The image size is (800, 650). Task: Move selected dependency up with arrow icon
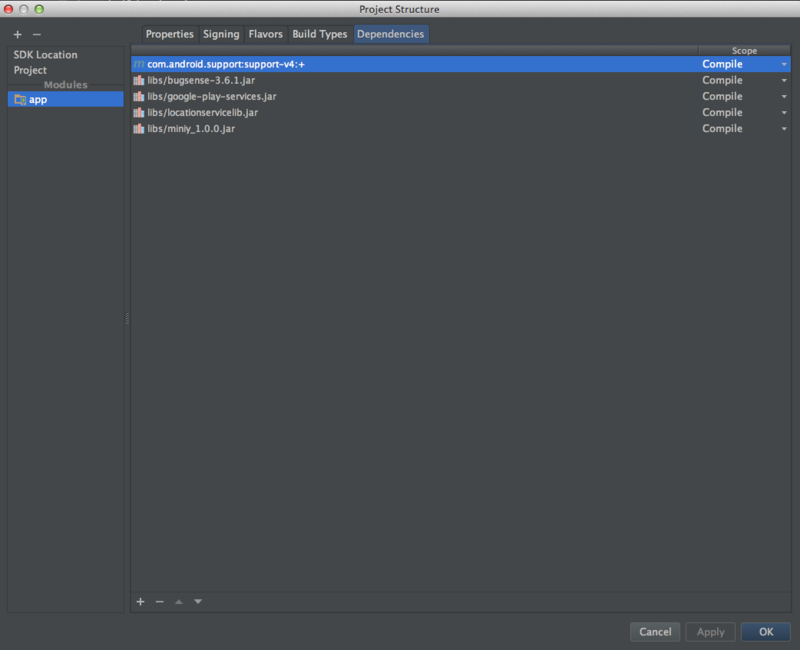pyautogui.click(x=178, y=601)
